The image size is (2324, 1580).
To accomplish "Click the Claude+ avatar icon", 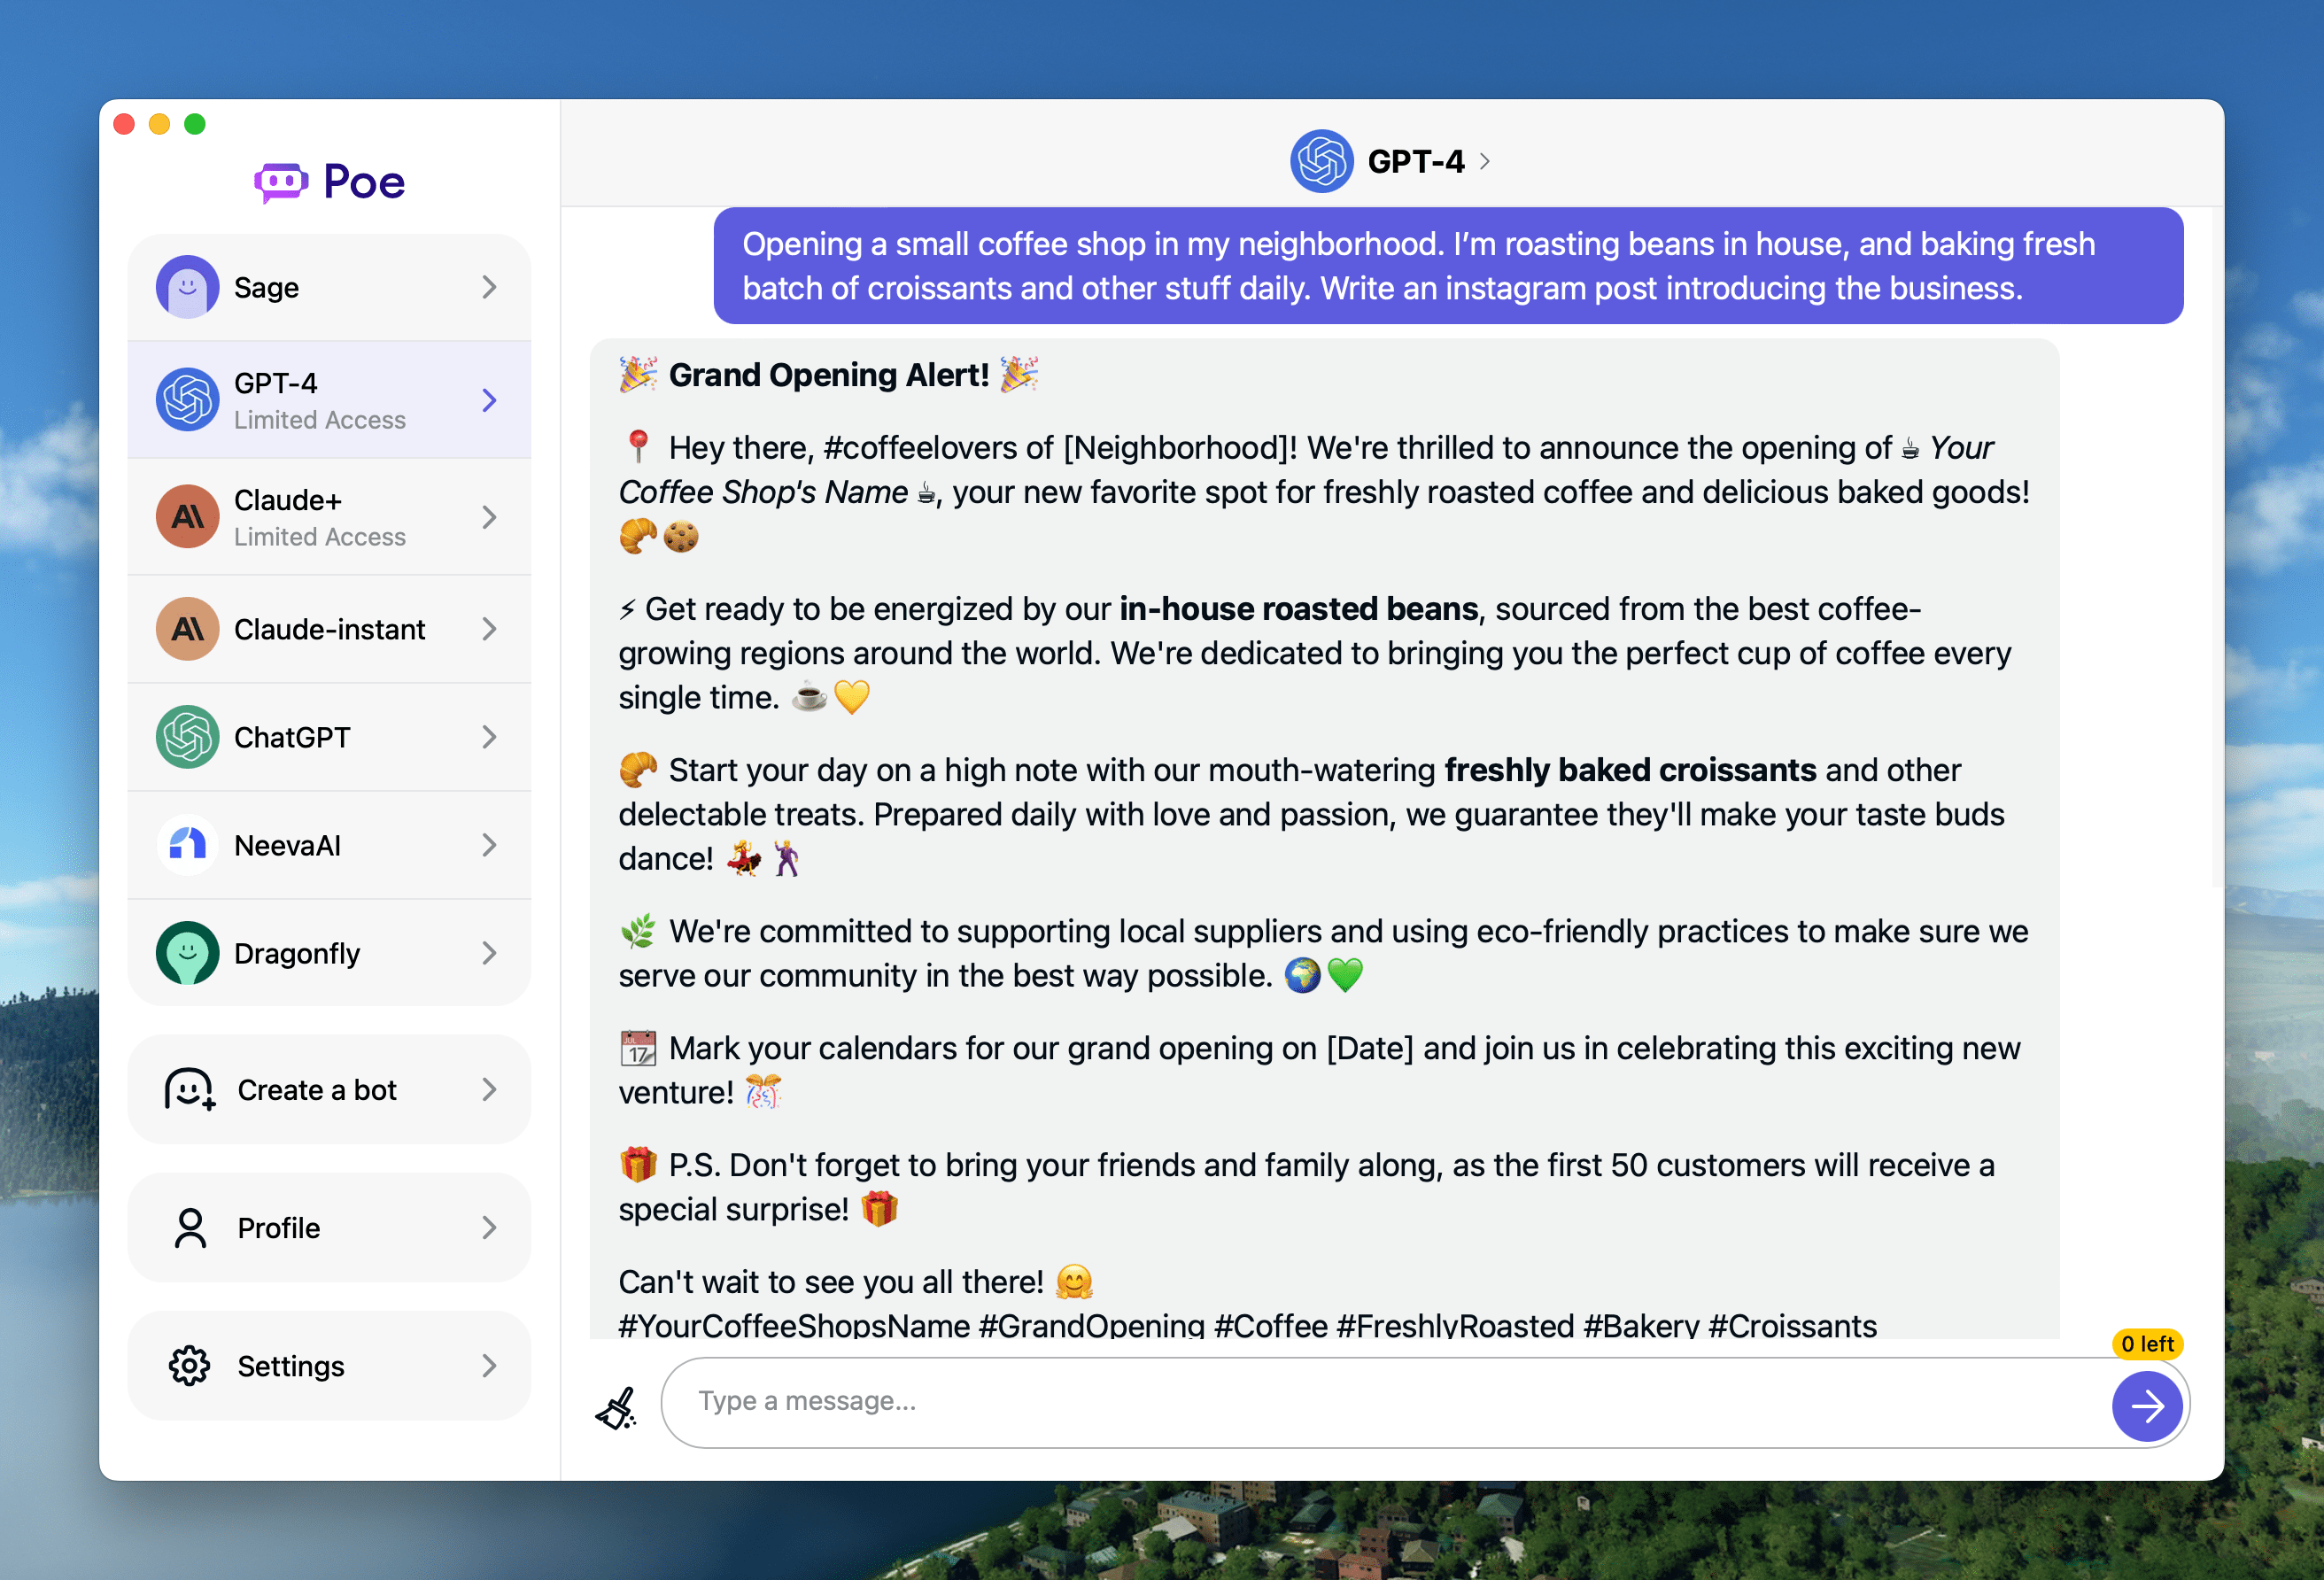I will [187, 517].
